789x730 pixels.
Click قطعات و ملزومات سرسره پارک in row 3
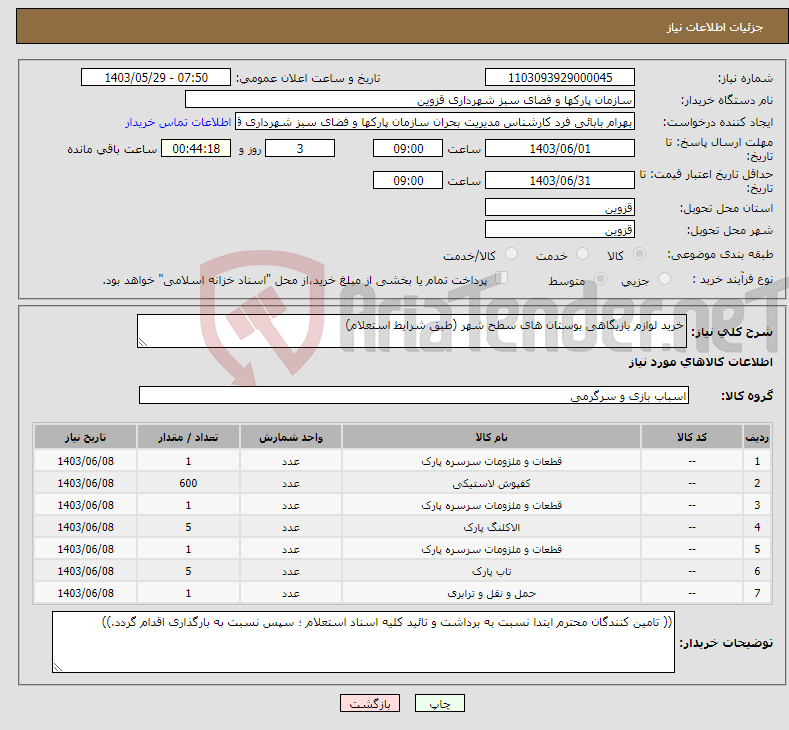491,505
